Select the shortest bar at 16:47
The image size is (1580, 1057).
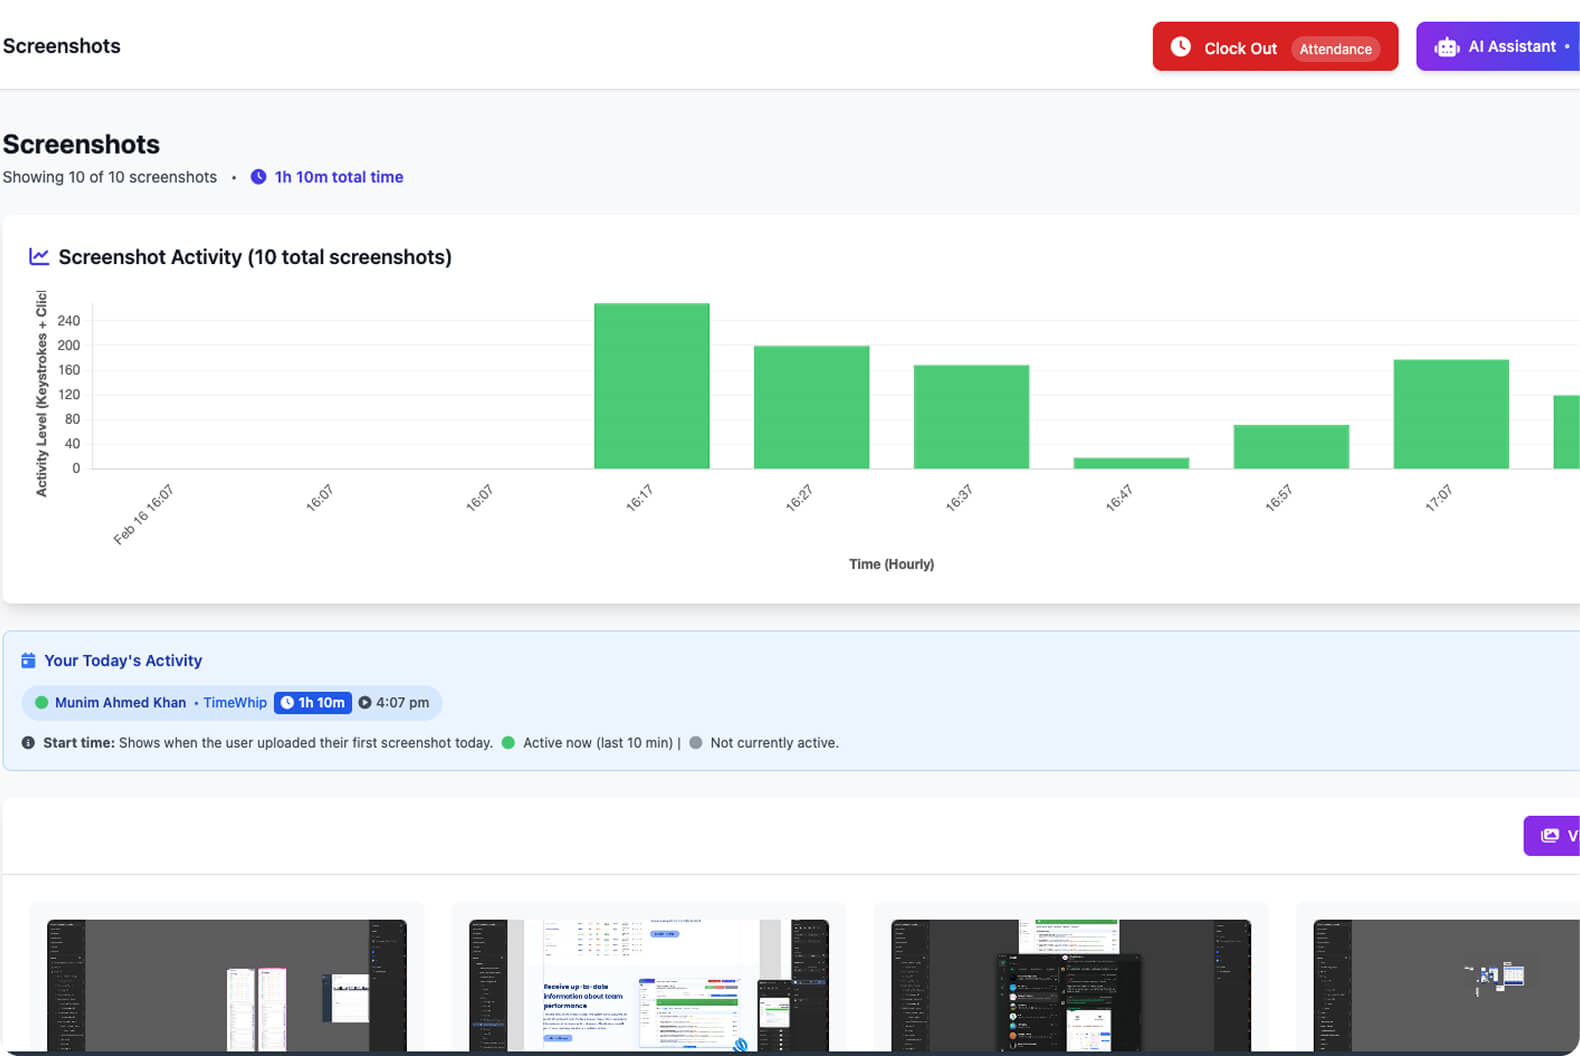tap(1131, 463)
